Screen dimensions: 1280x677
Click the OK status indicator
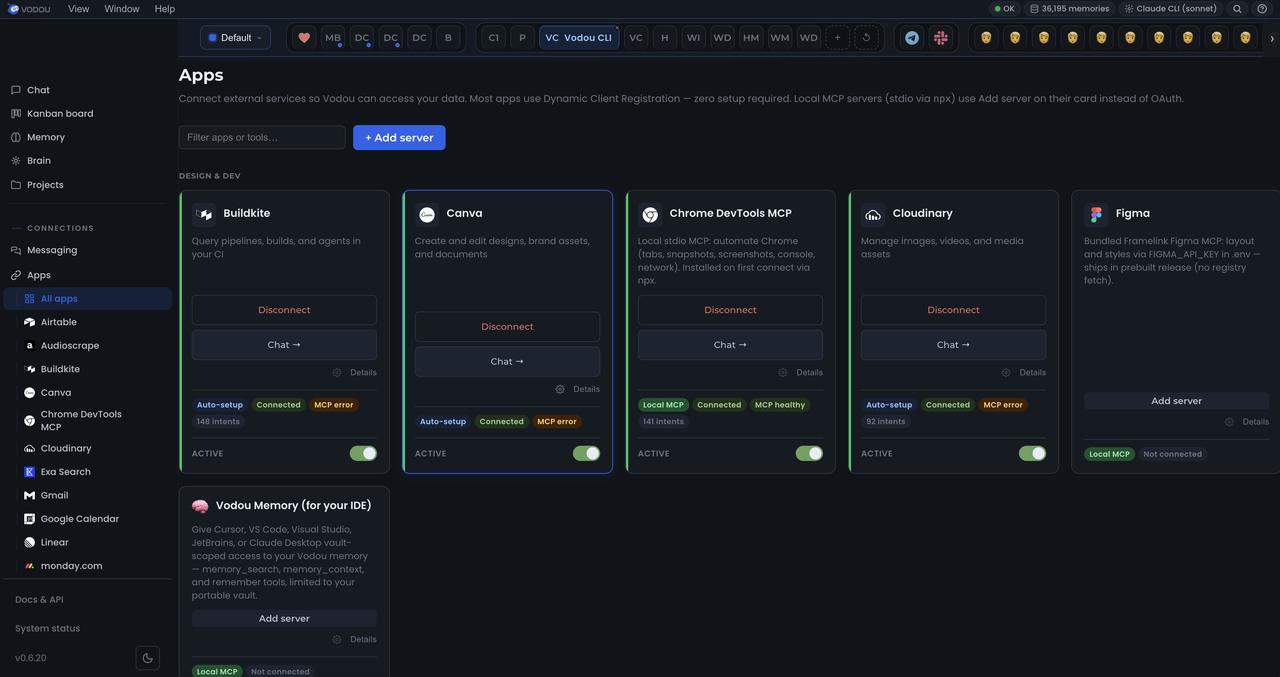click(x=1004, y=9)
